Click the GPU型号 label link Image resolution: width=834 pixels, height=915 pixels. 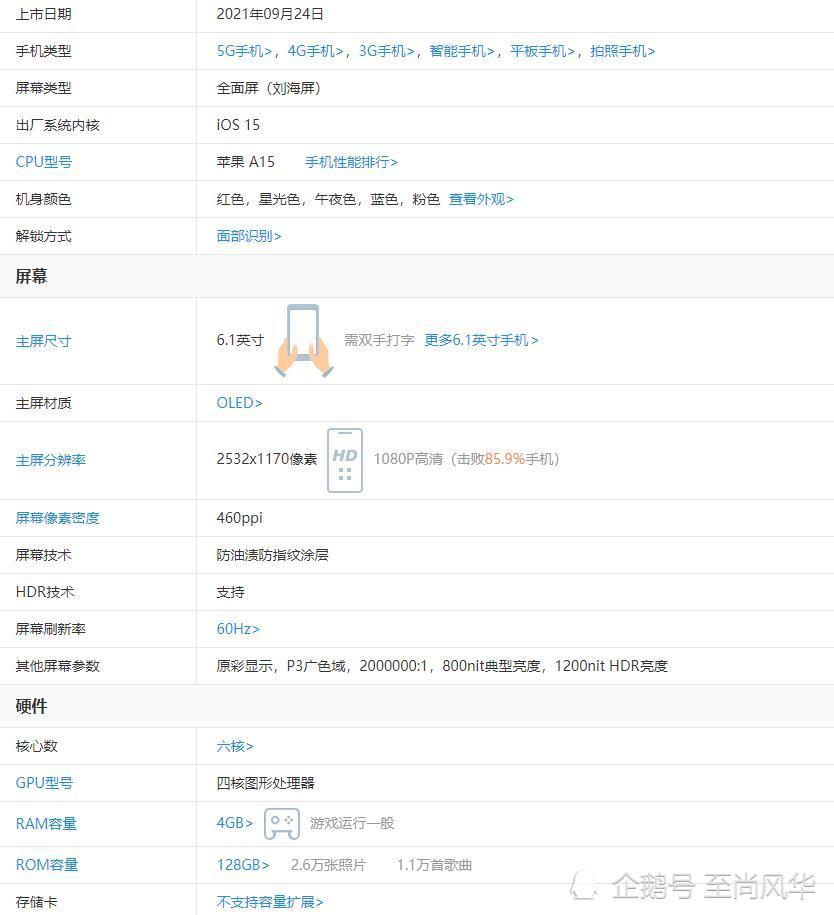44,783
